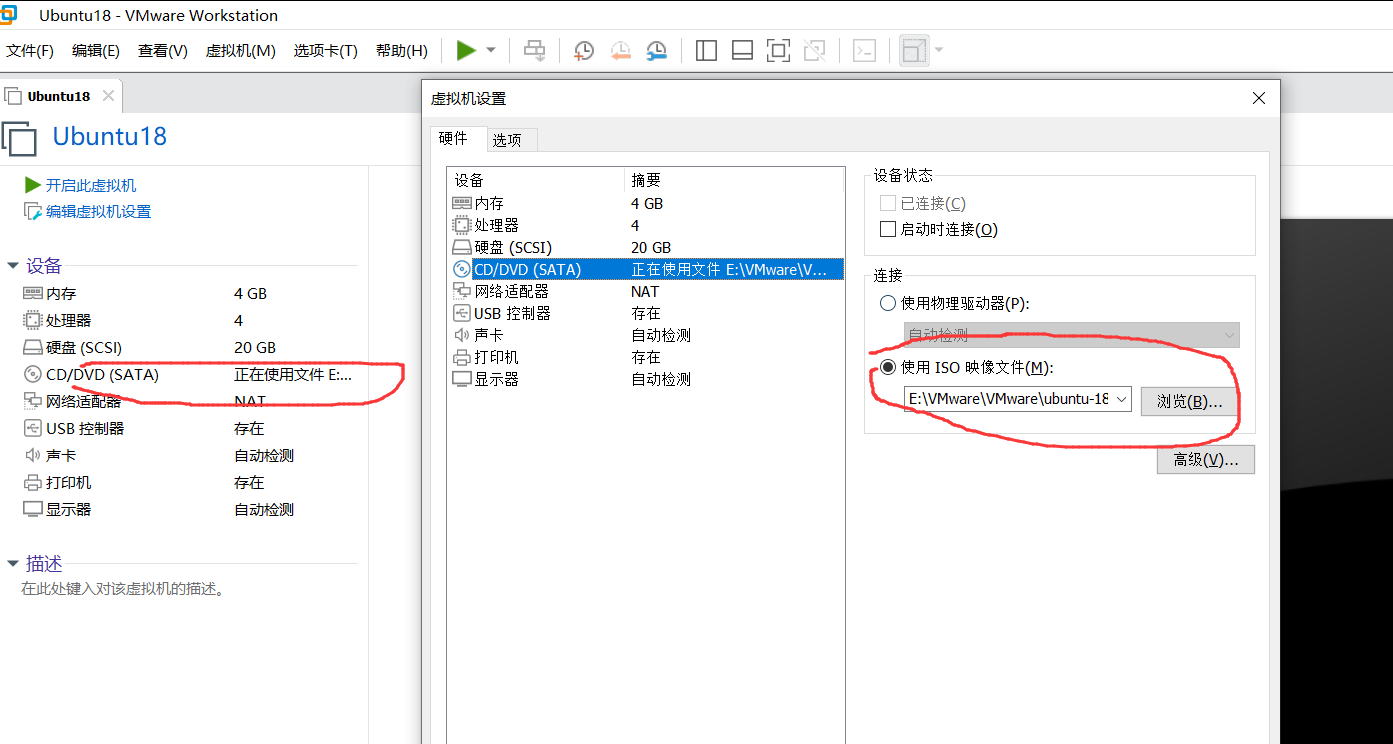This screenshot has height=744, width=1393.
Task: Click USB 控制器 in main window list
Action: [x=85, y=428]
